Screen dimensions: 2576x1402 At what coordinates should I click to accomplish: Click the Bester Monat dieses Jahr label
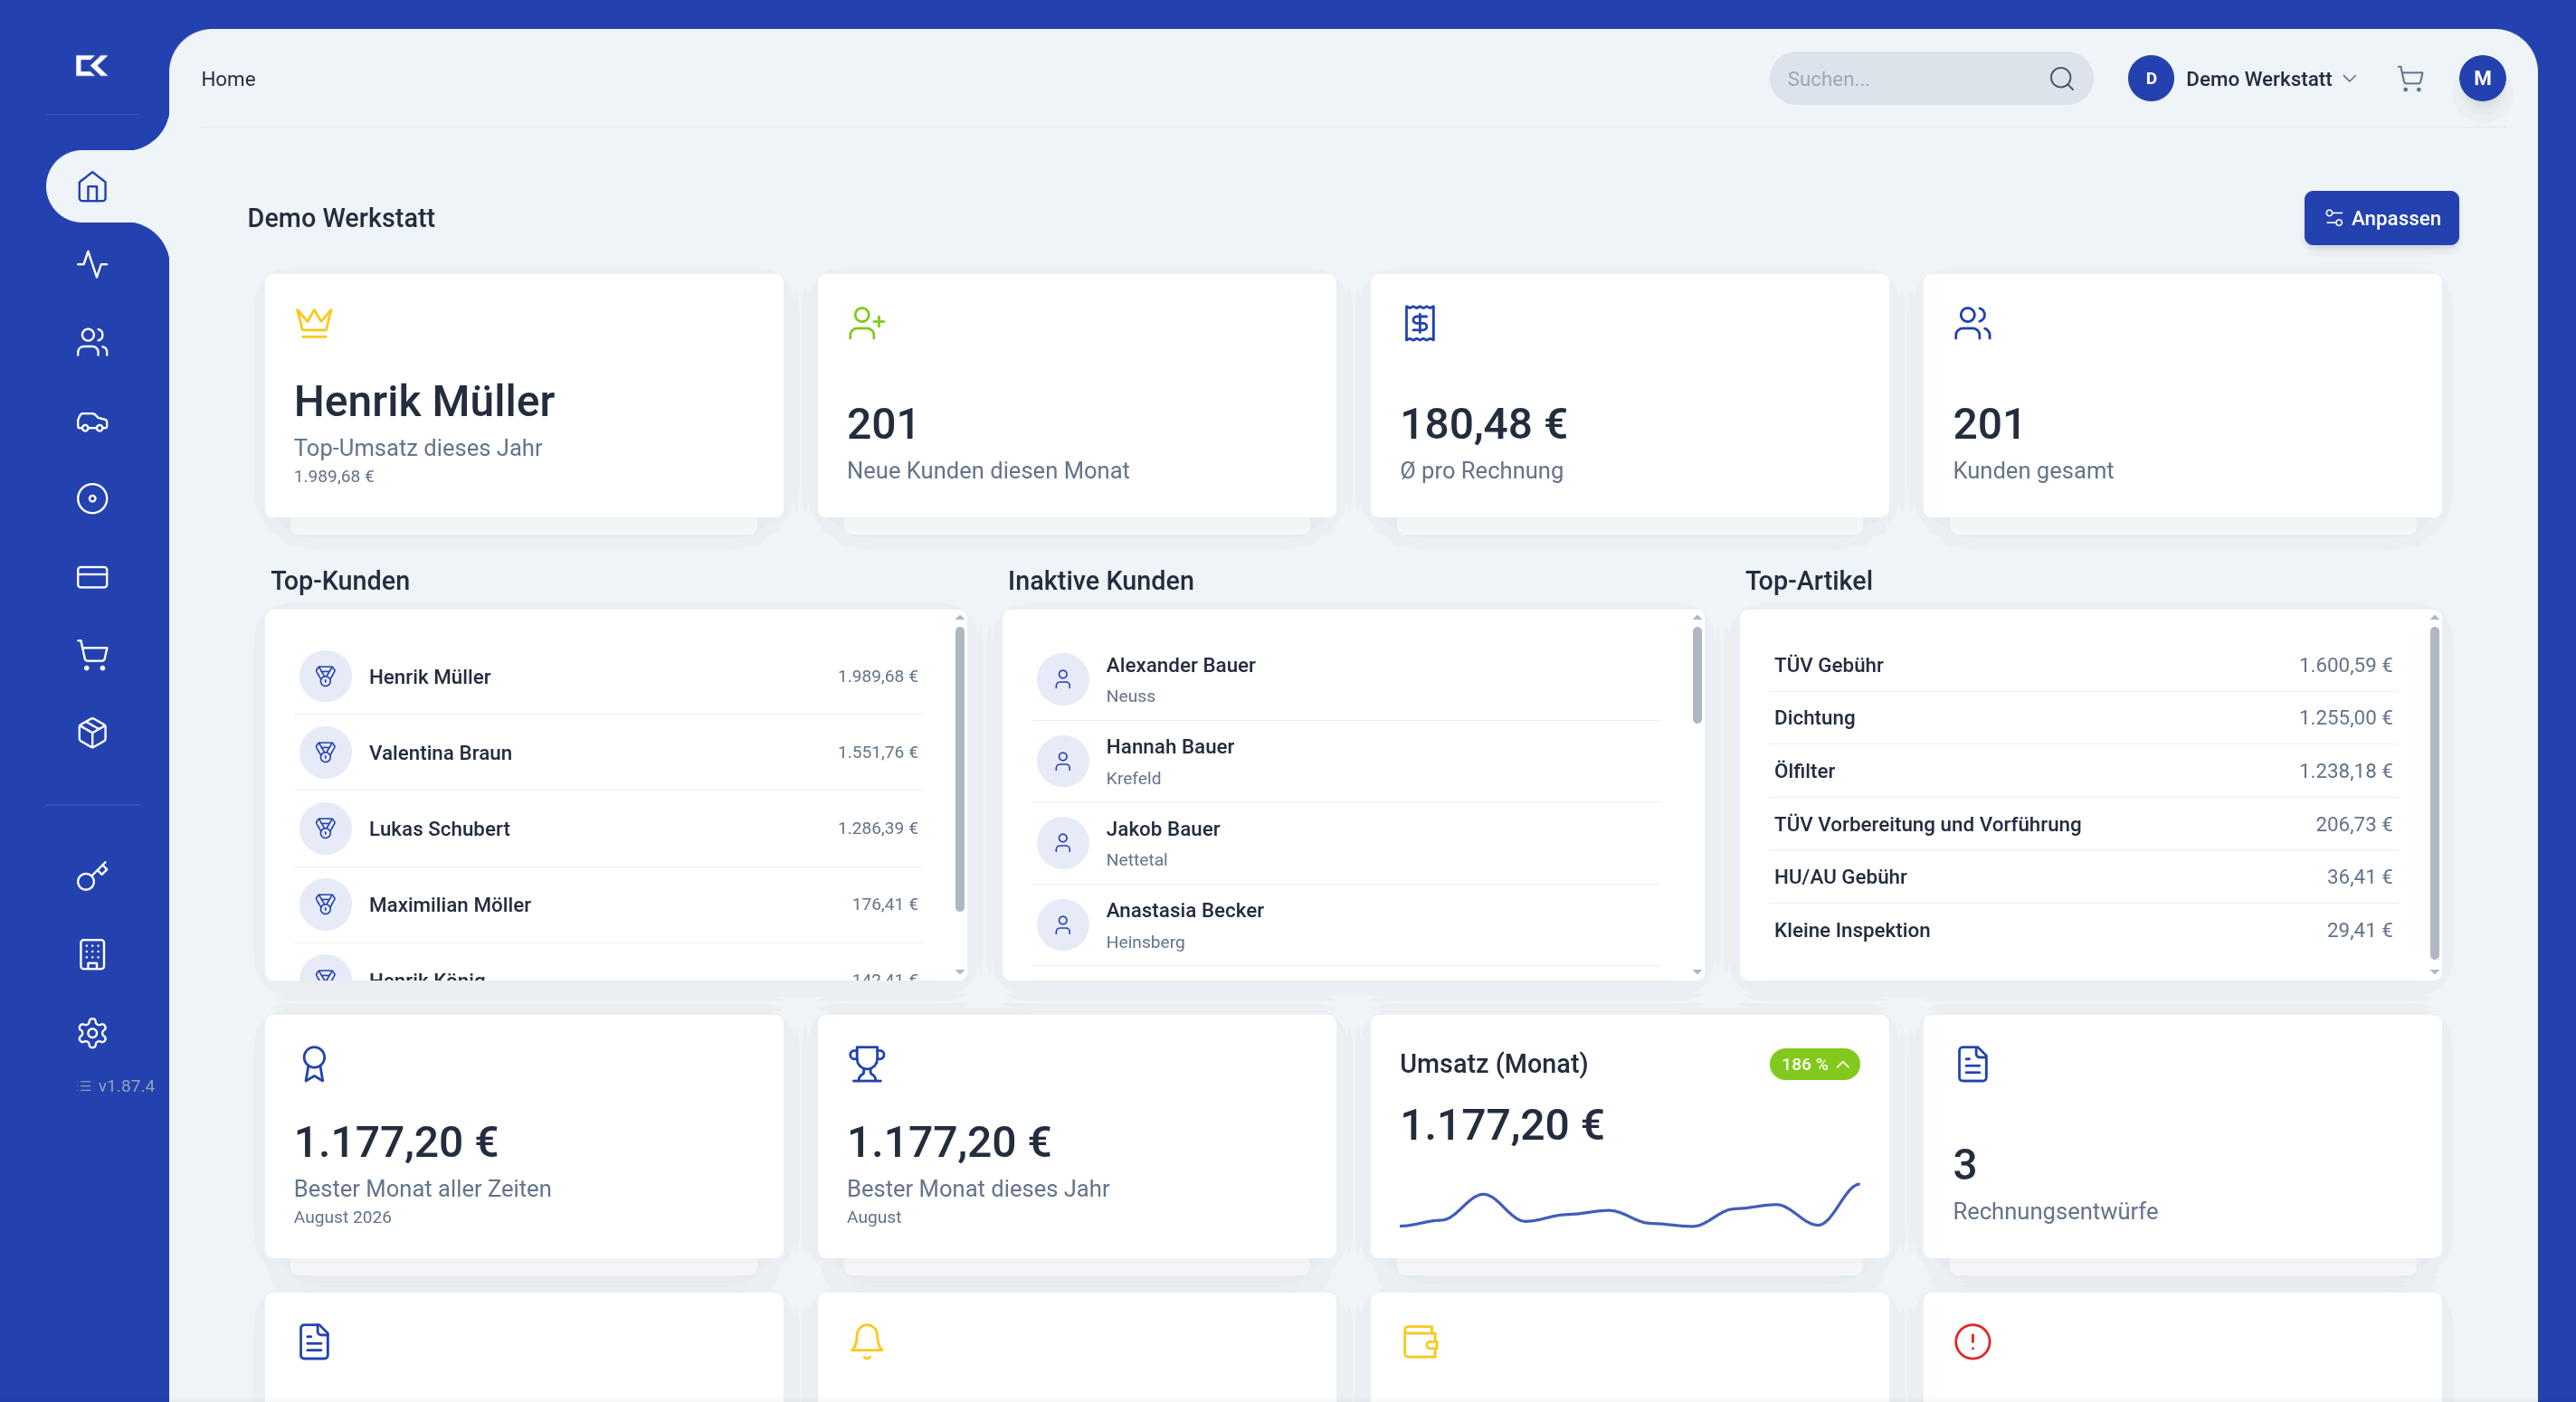[978, 1189]
